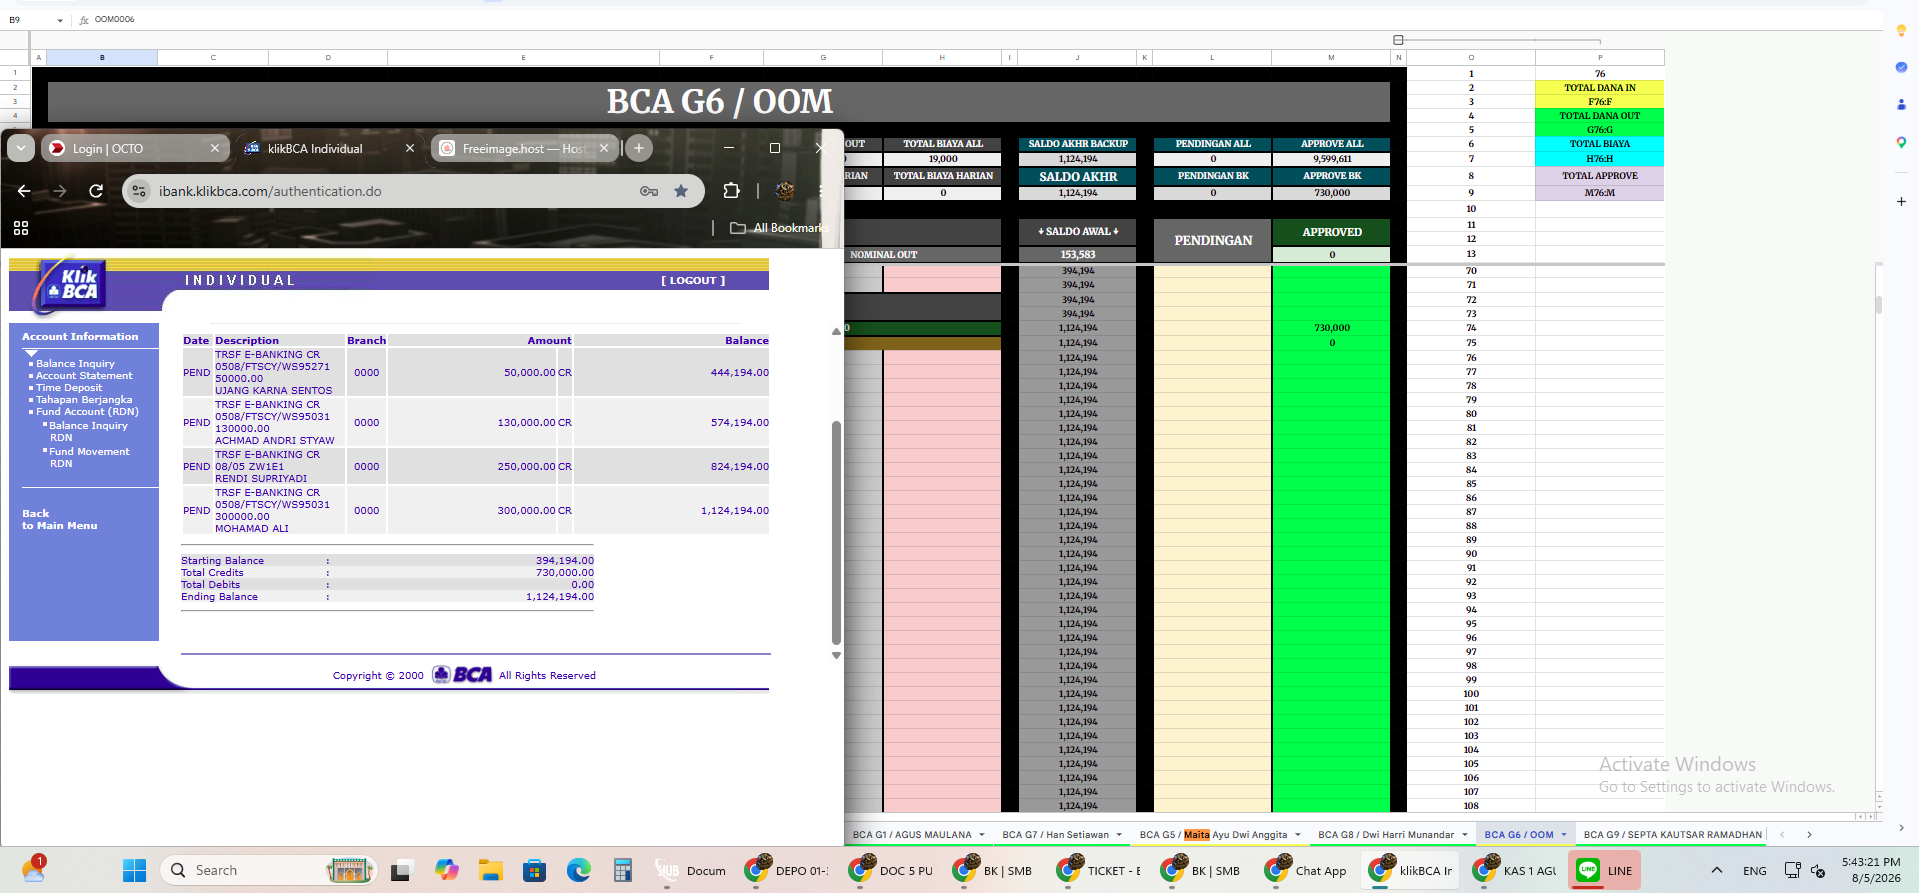The width and height of the screenshot is (1919, 893).
Task: Open the browser Extensions puzzle icon
Action: (x=731, y=191)
